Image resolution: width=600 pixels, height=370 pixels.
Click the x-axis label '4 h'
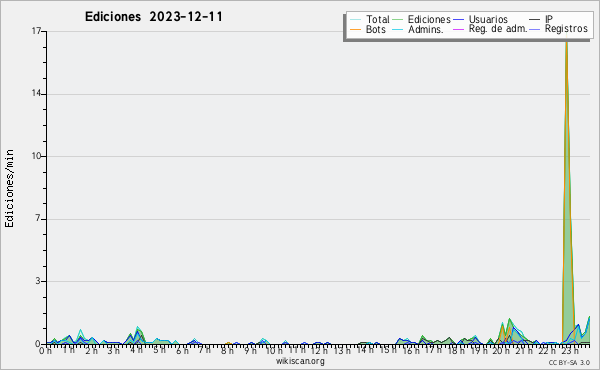tap(136, 350)
